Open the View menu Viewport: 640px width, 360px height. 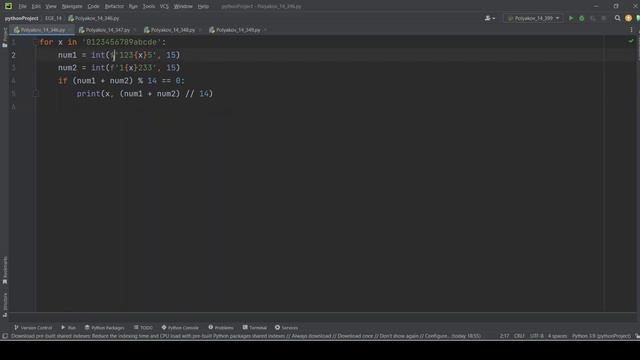click(x=51, y=6)
